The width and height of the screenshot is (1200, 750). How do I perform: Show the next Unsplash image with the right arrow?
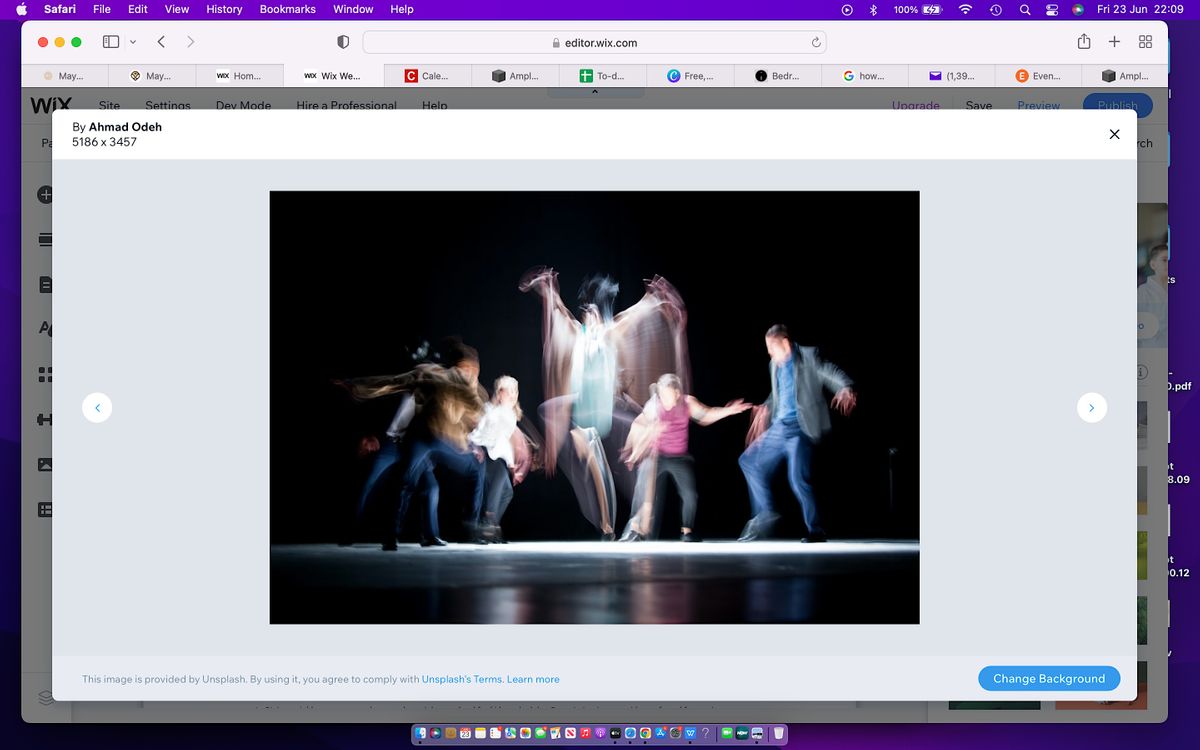pyautogui.click(x=1091, y=407)
